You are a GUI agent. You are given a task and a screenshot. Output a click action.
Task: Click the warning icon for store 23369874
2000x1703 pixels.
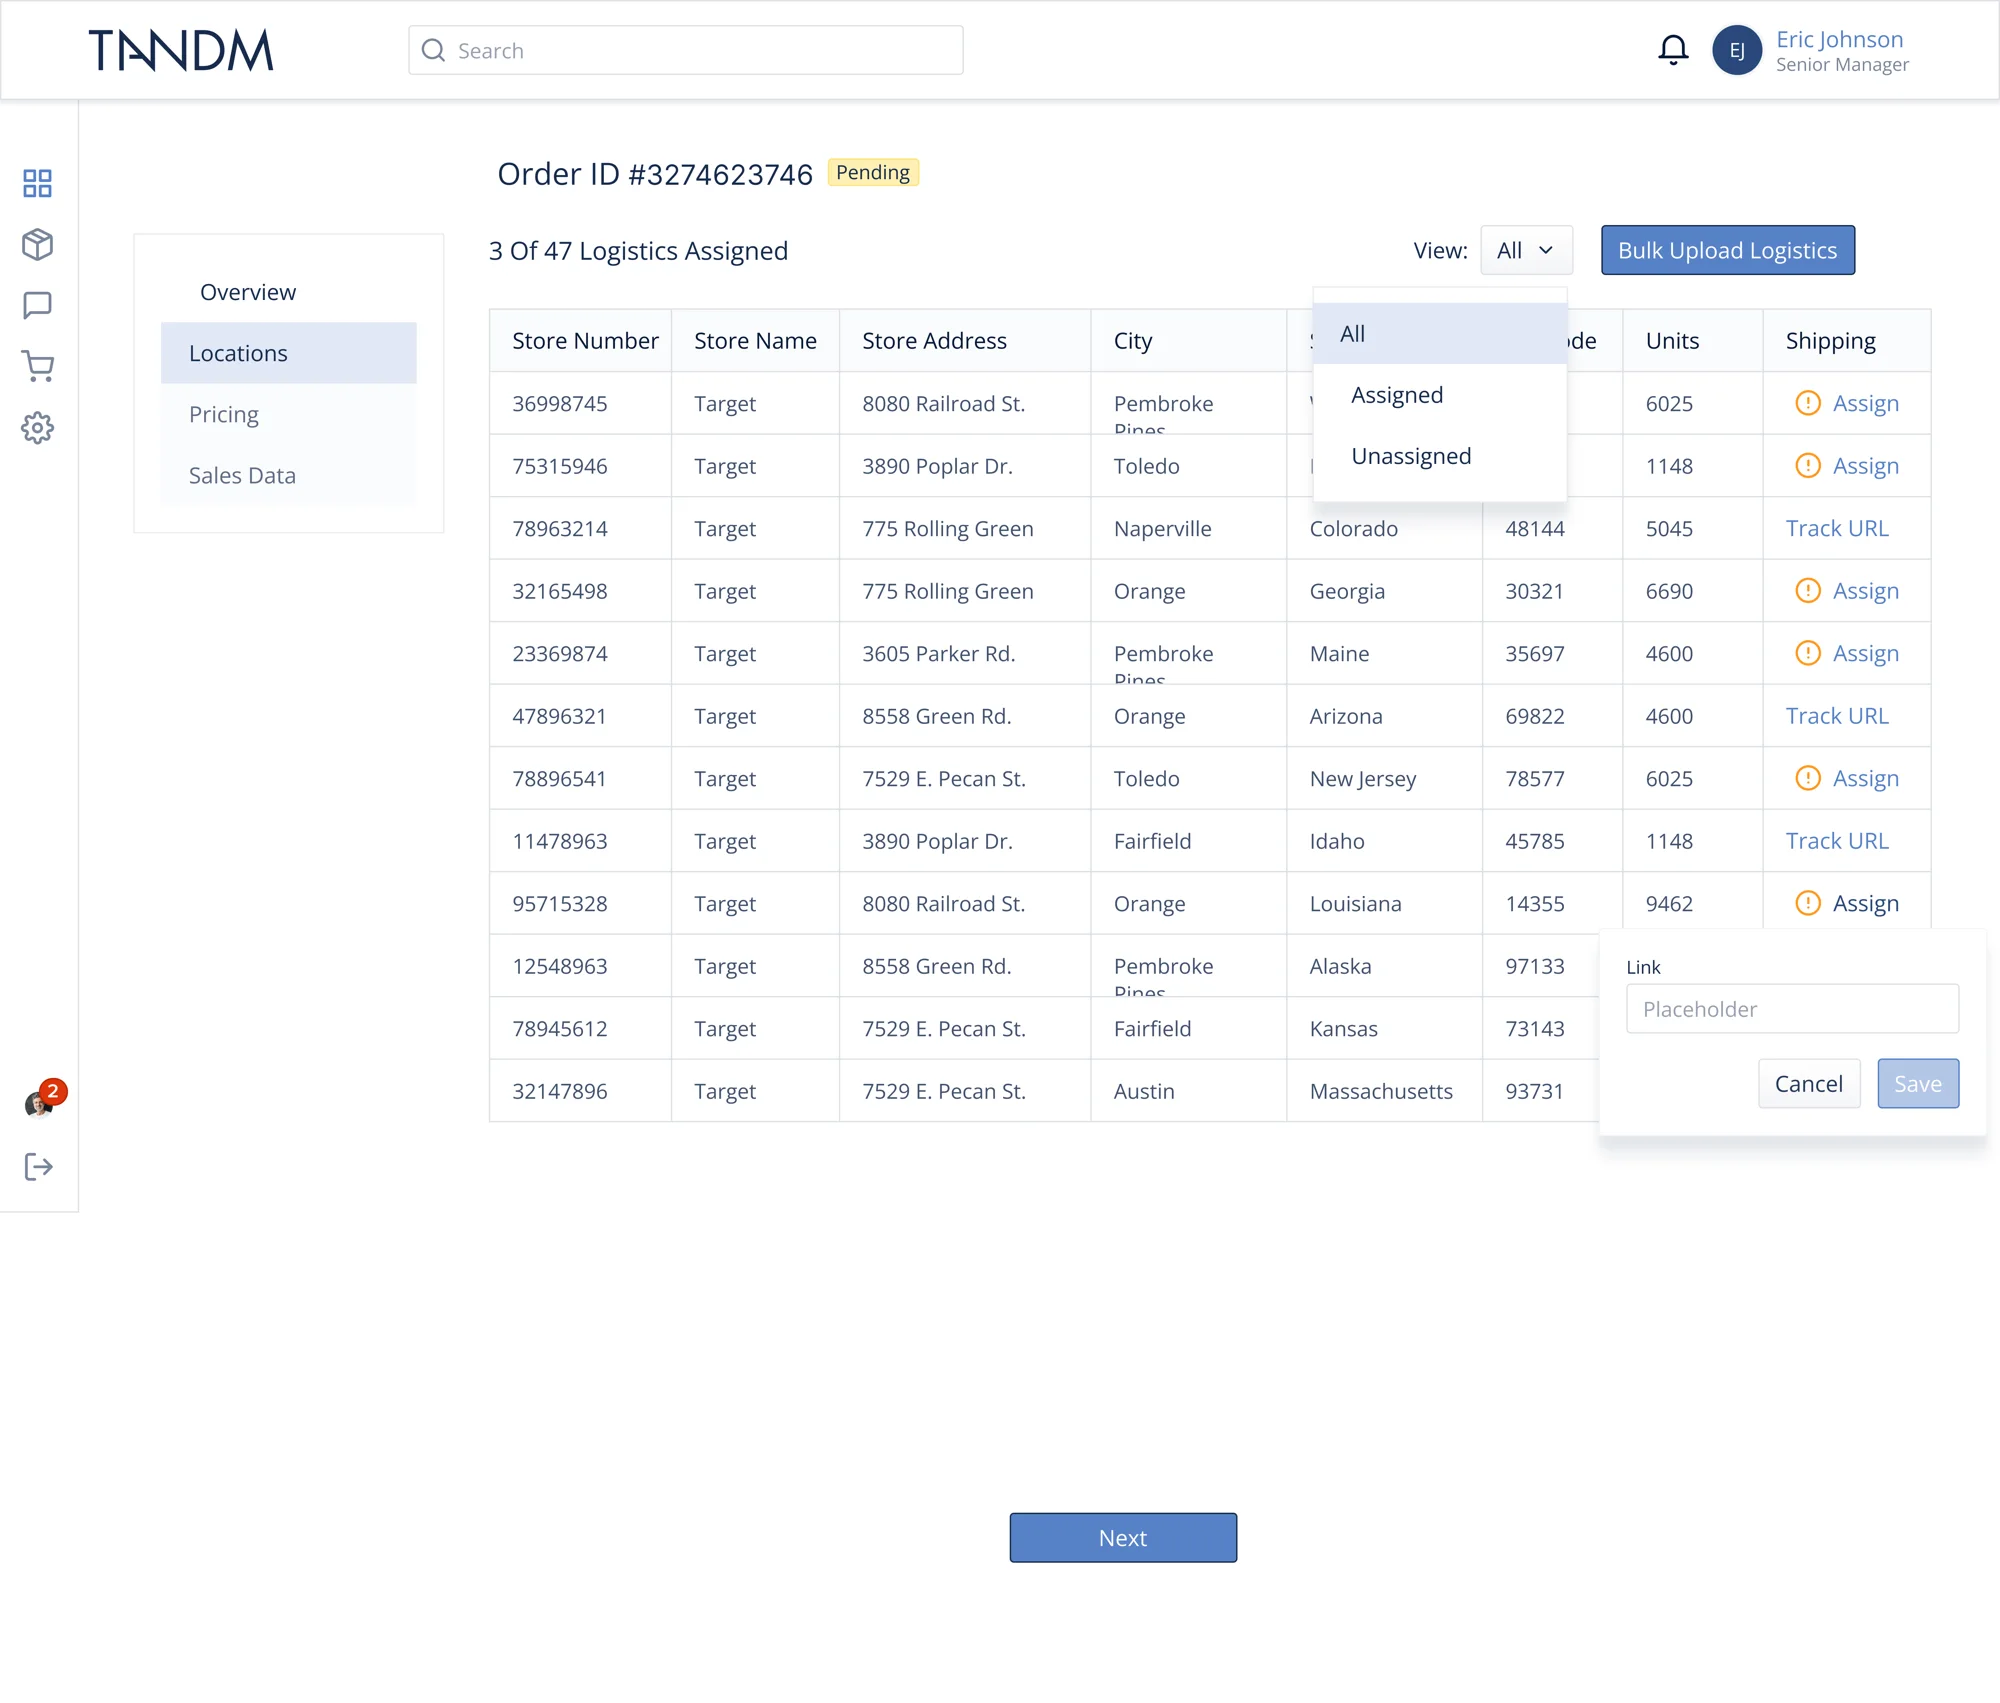[x=1808, y=653]
